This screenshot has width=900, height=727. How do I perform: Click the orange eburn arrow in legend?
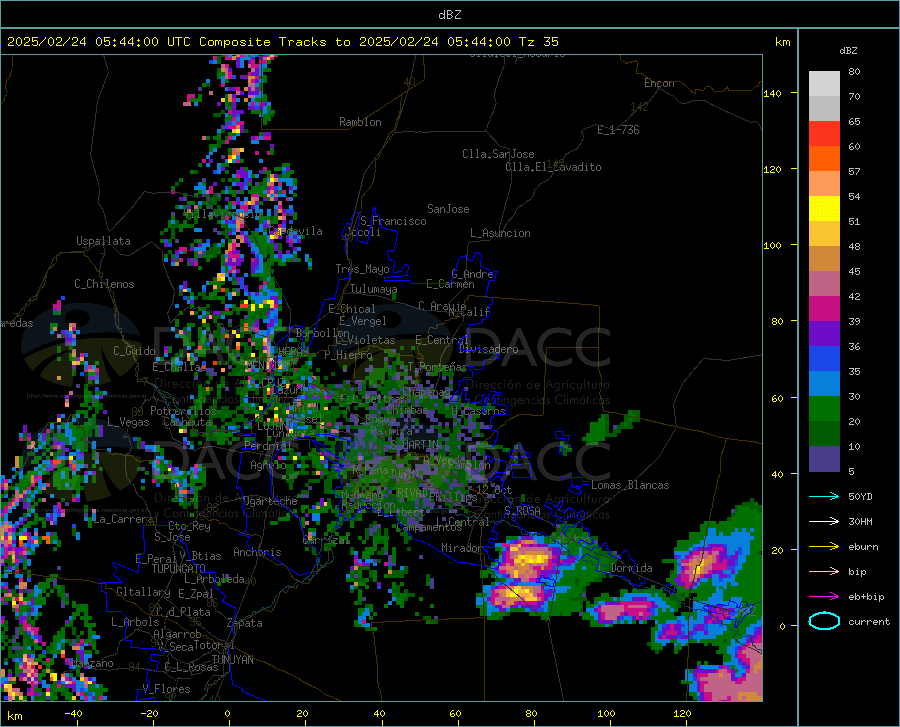point(824,547)
